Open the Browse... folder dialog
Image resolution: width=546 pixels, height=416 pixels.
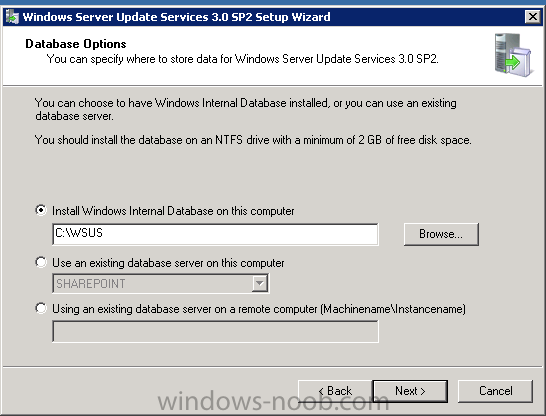click(441, 234)
